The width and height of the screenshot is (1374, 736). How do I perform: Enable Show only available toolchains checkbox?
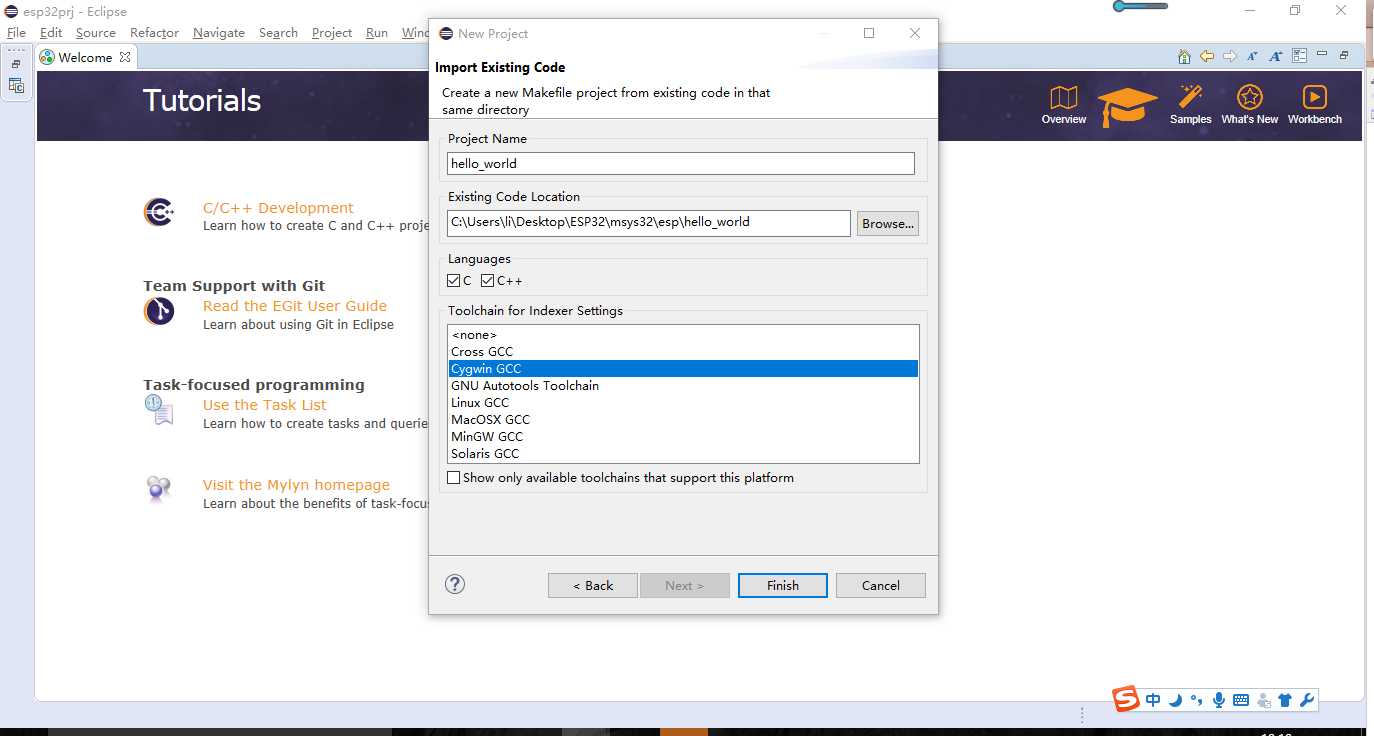tap(454, 478)
